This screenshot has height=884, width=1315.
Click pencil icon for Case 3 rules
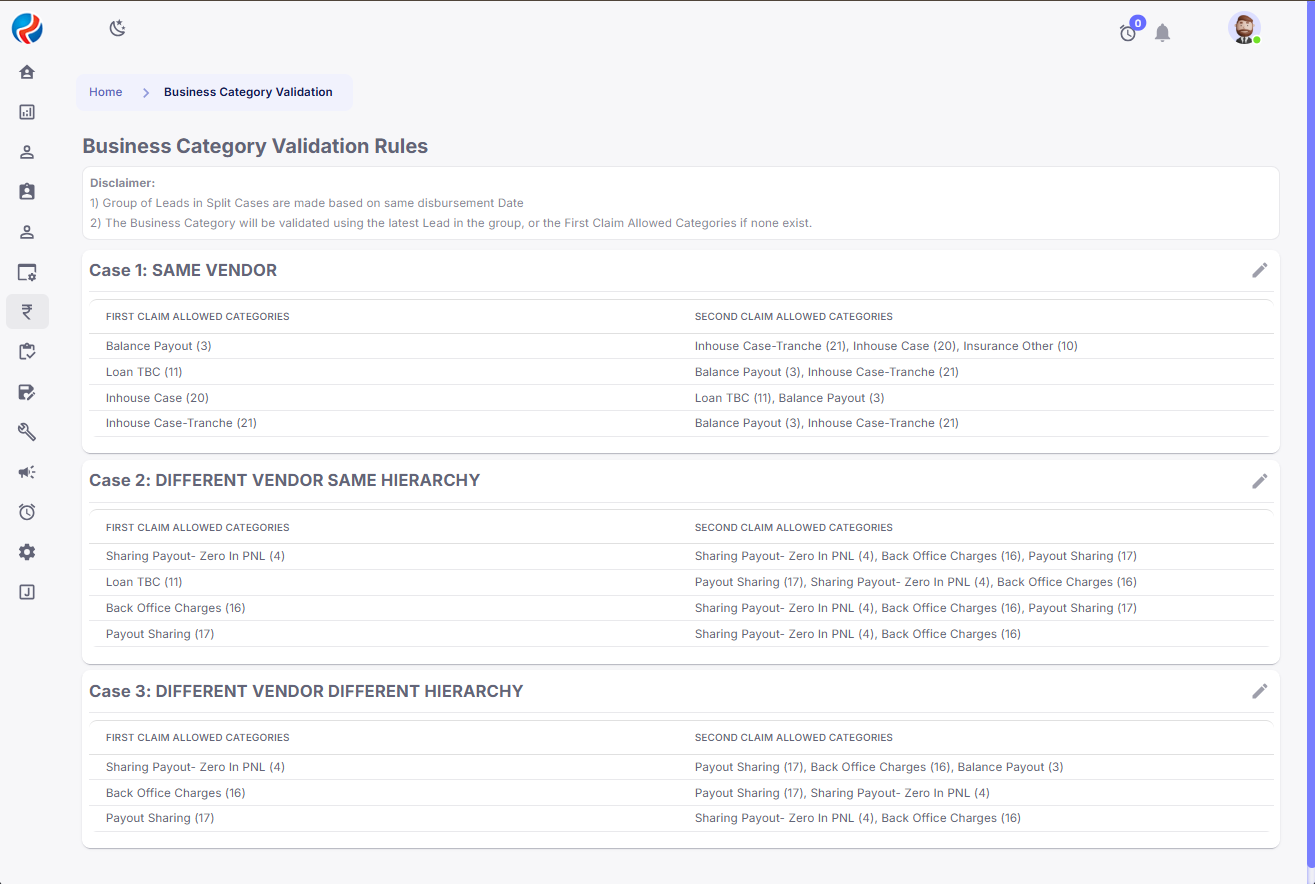pos(1259,691)
